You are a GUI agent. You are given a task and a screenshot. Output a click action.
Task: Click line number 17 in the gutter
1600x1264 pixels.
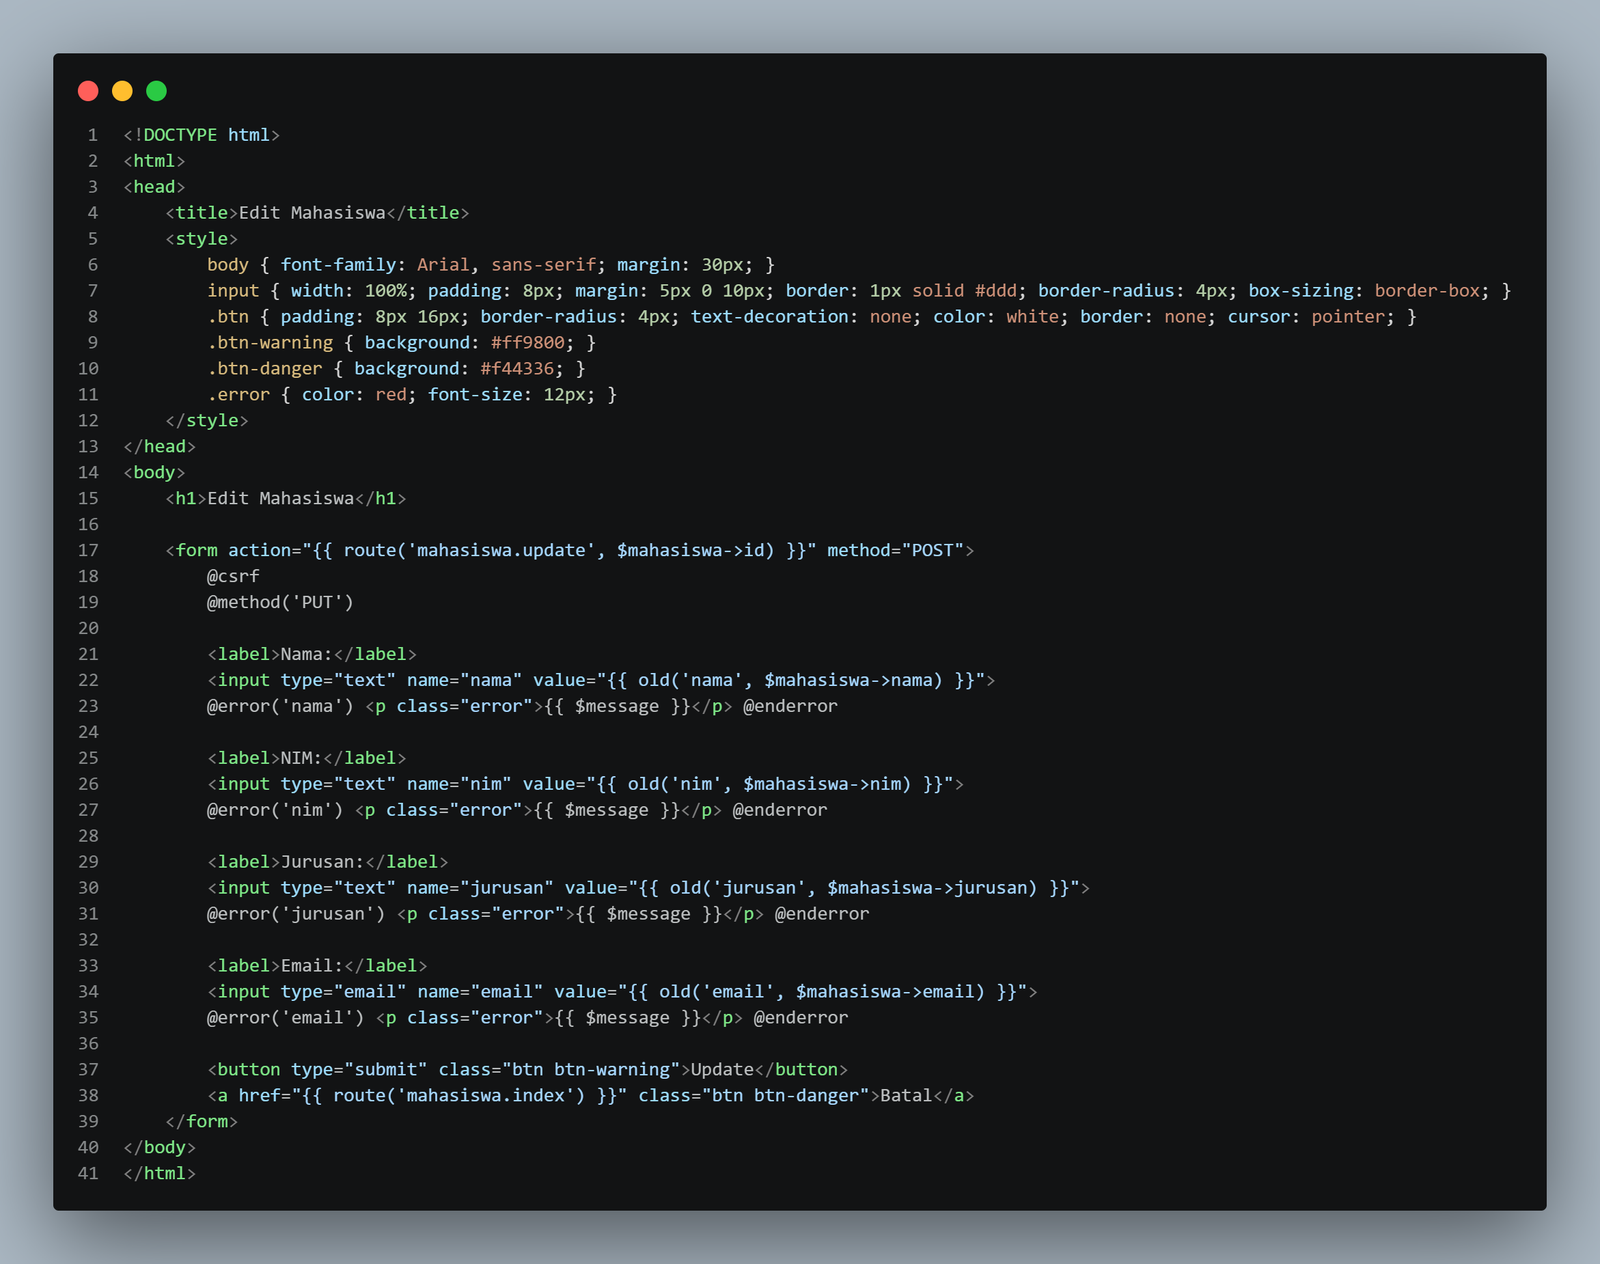[x=88, y=551]
